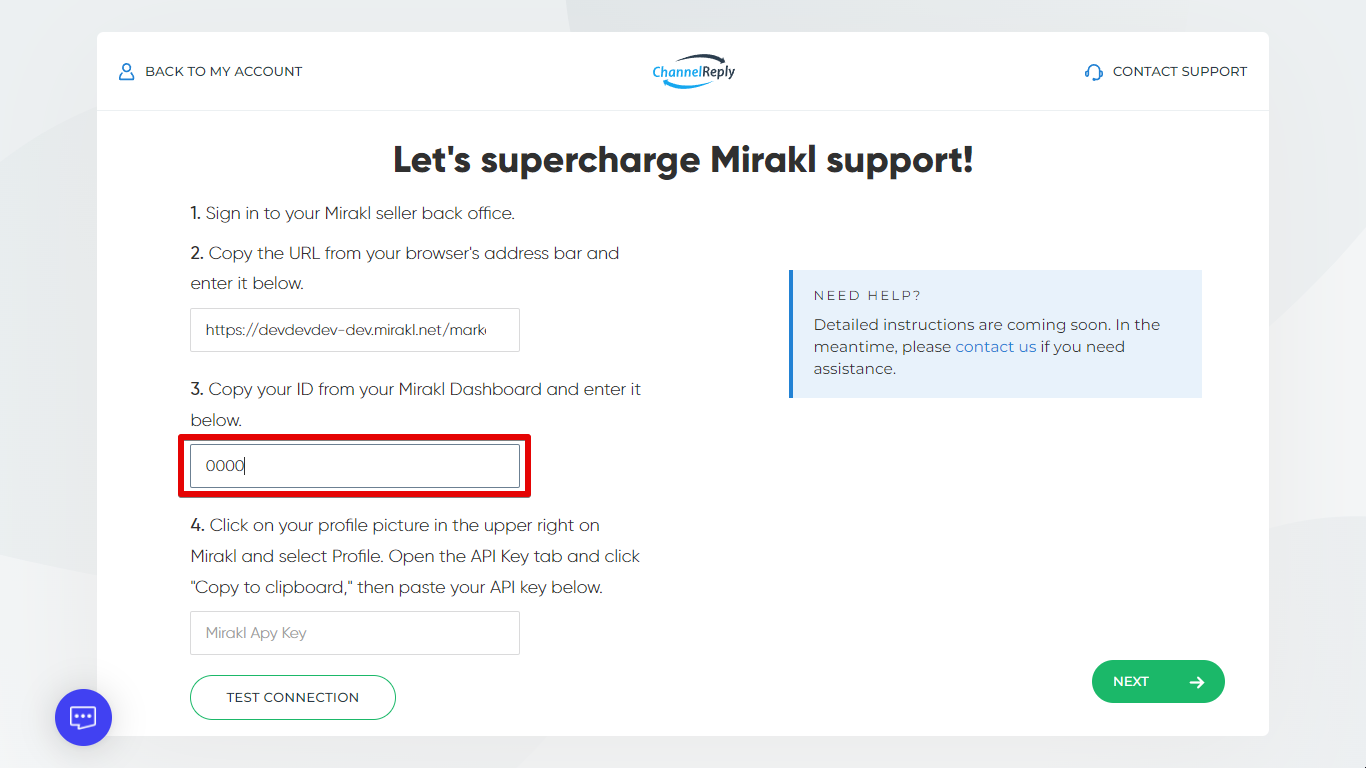Click the "Let's supercharge Mirakl support!" heading
The width and height of the screenshot is (1366, 768).
tap(683, 160)
